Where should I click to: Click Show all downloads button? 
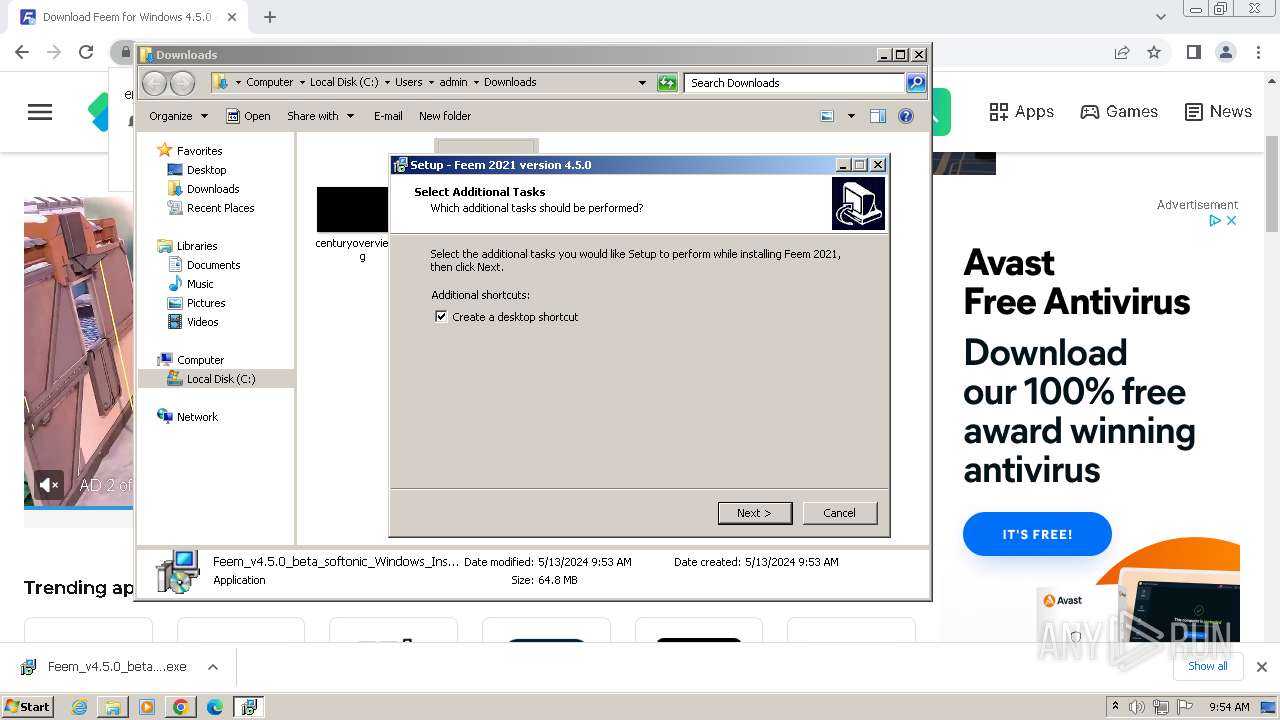[1208, 666]
